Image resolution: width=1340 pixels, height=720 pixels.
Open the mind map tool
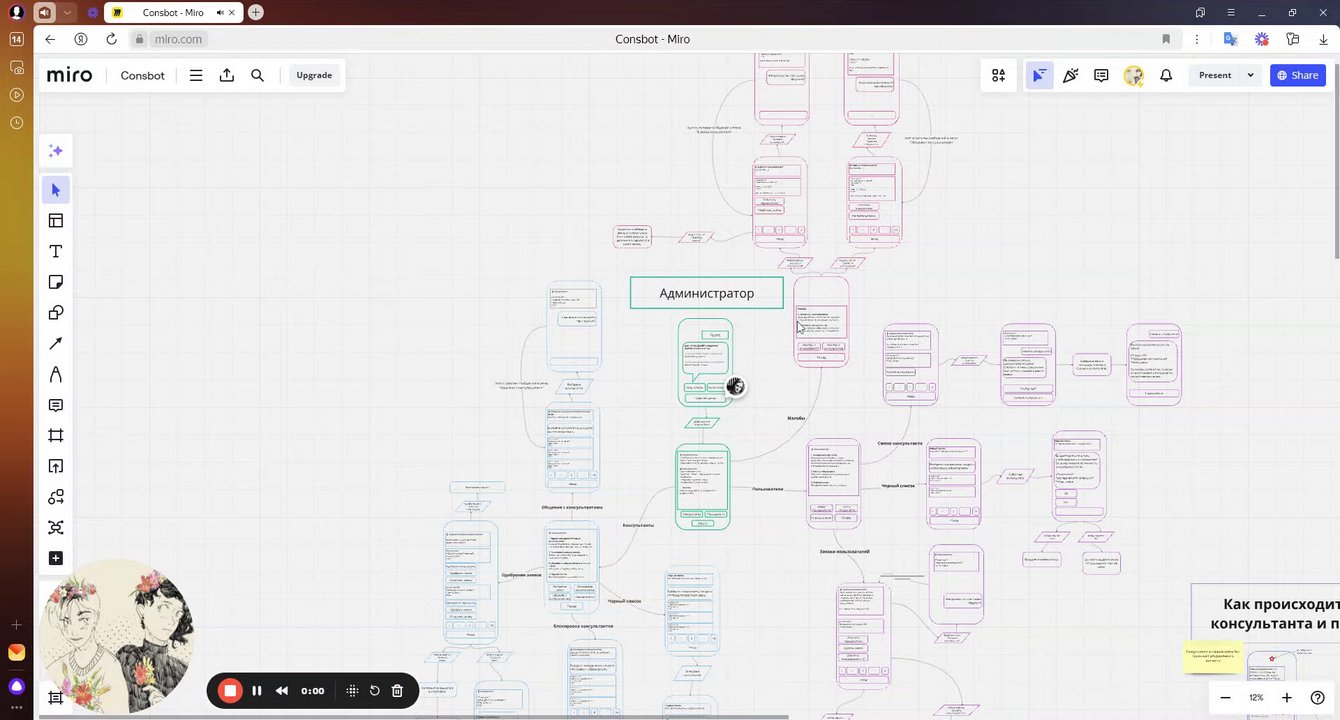click(56, 527)
